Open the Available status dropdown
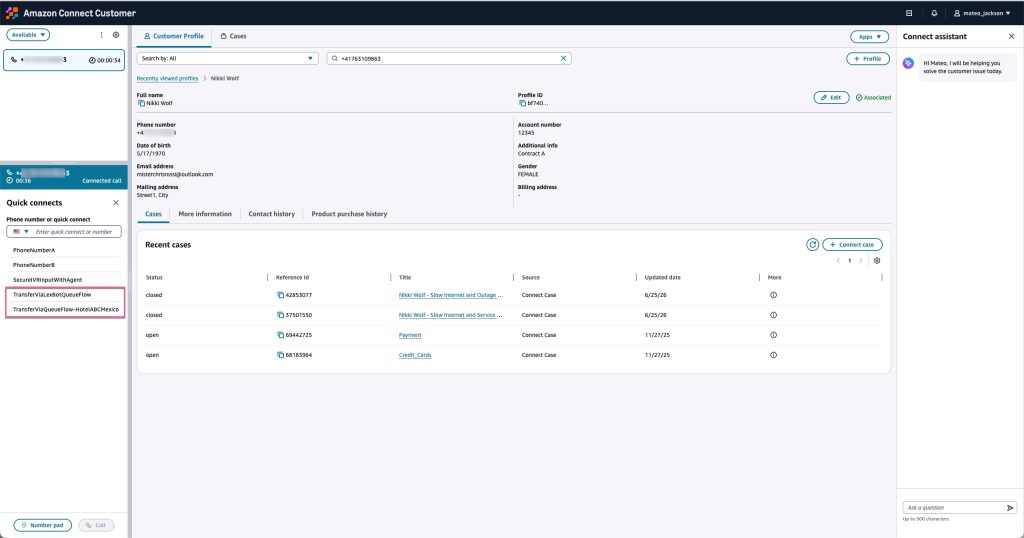 [x=28, y=35]
